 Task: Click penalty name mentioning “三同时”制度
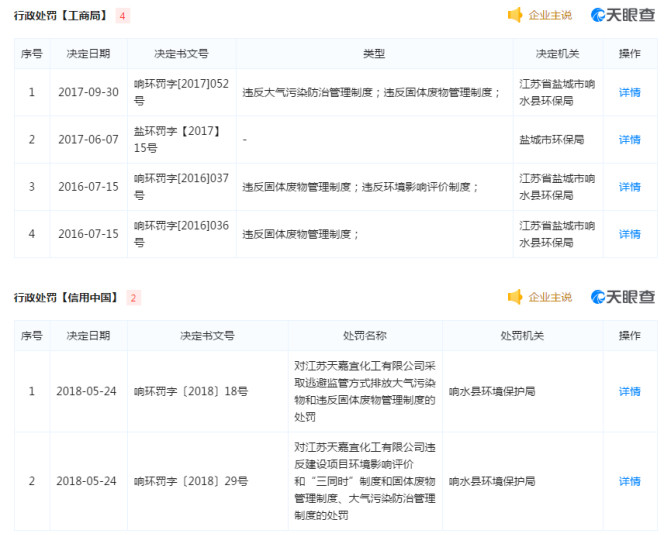pos(365,481)
